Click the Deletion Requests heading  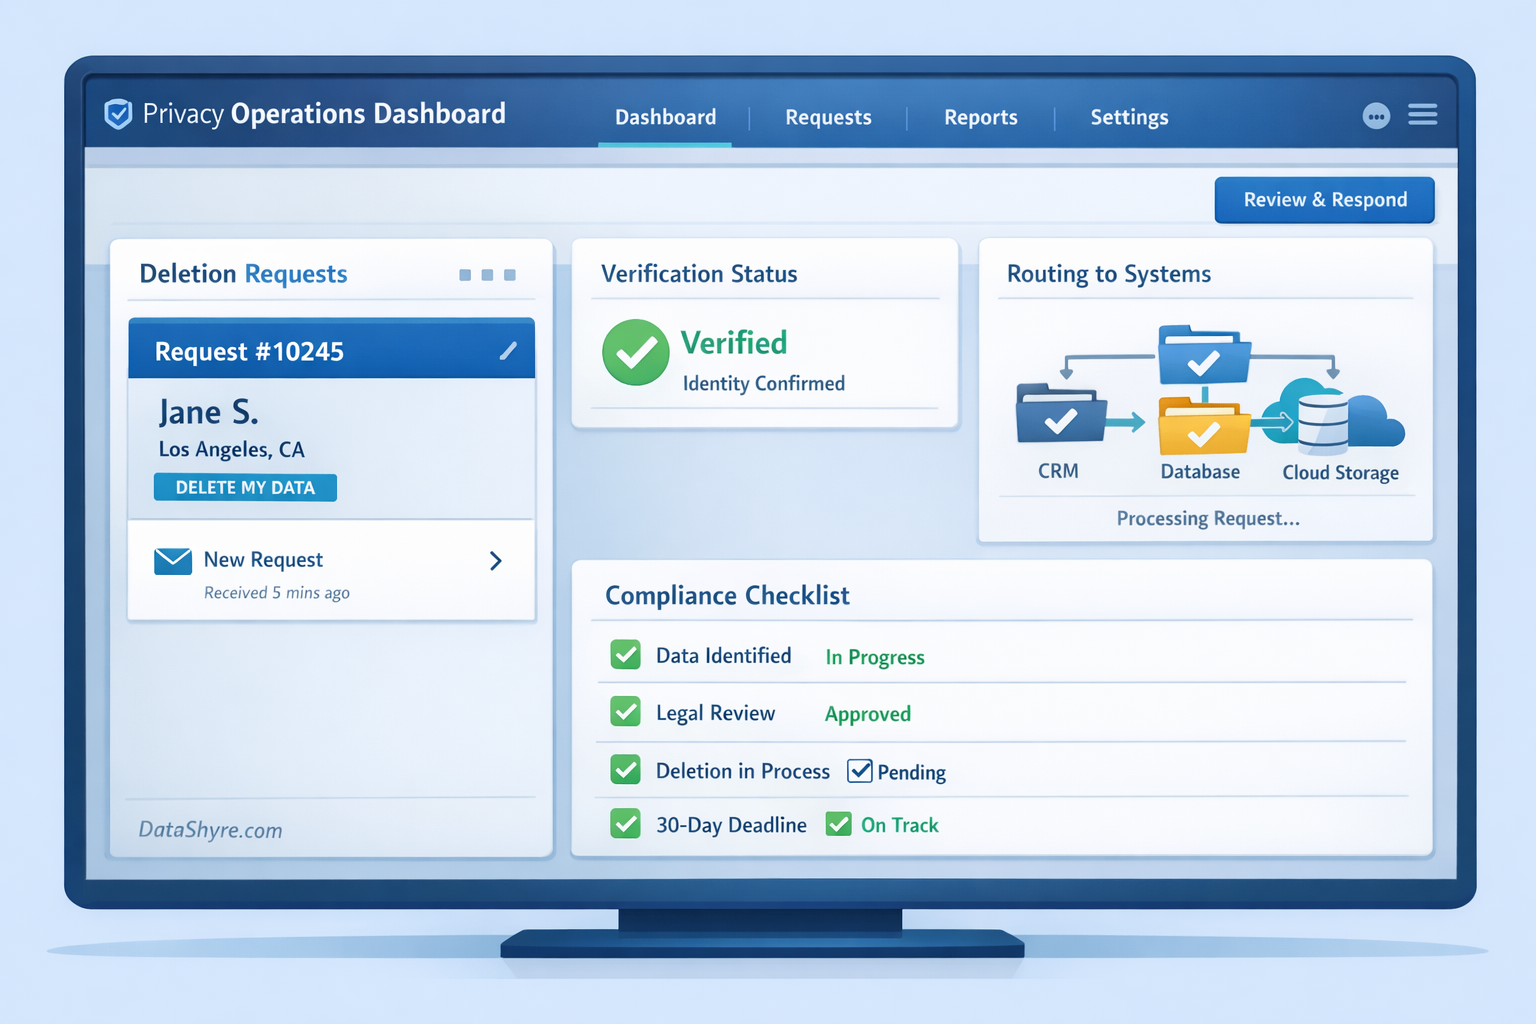pos(243,274)
